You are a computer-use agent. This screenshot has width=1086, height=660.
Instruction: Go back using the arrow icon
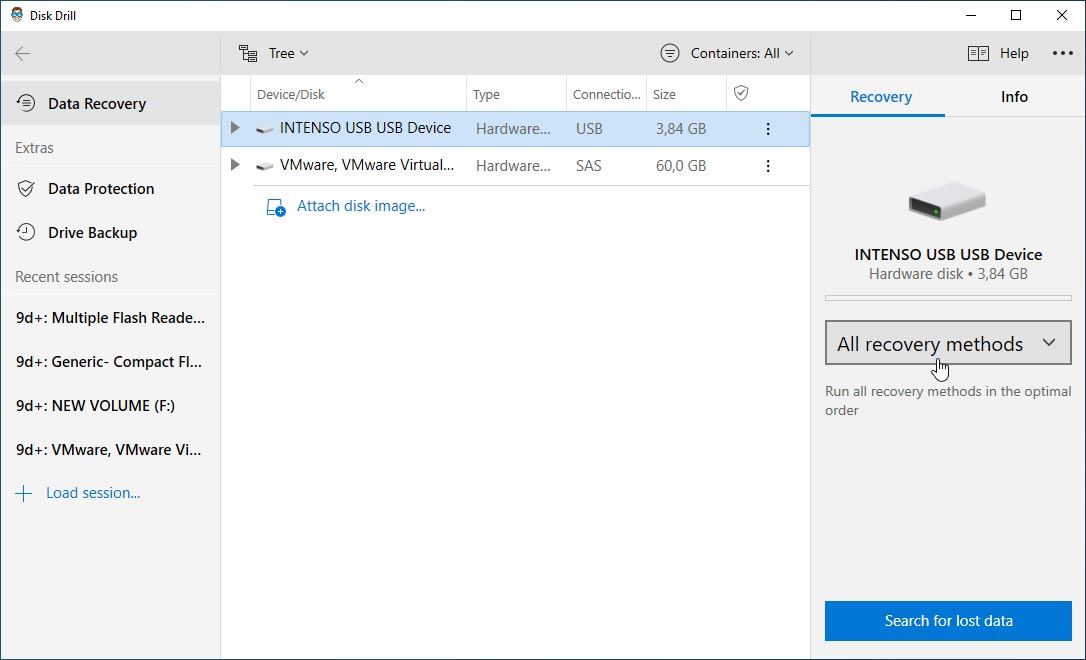(23, 53)
